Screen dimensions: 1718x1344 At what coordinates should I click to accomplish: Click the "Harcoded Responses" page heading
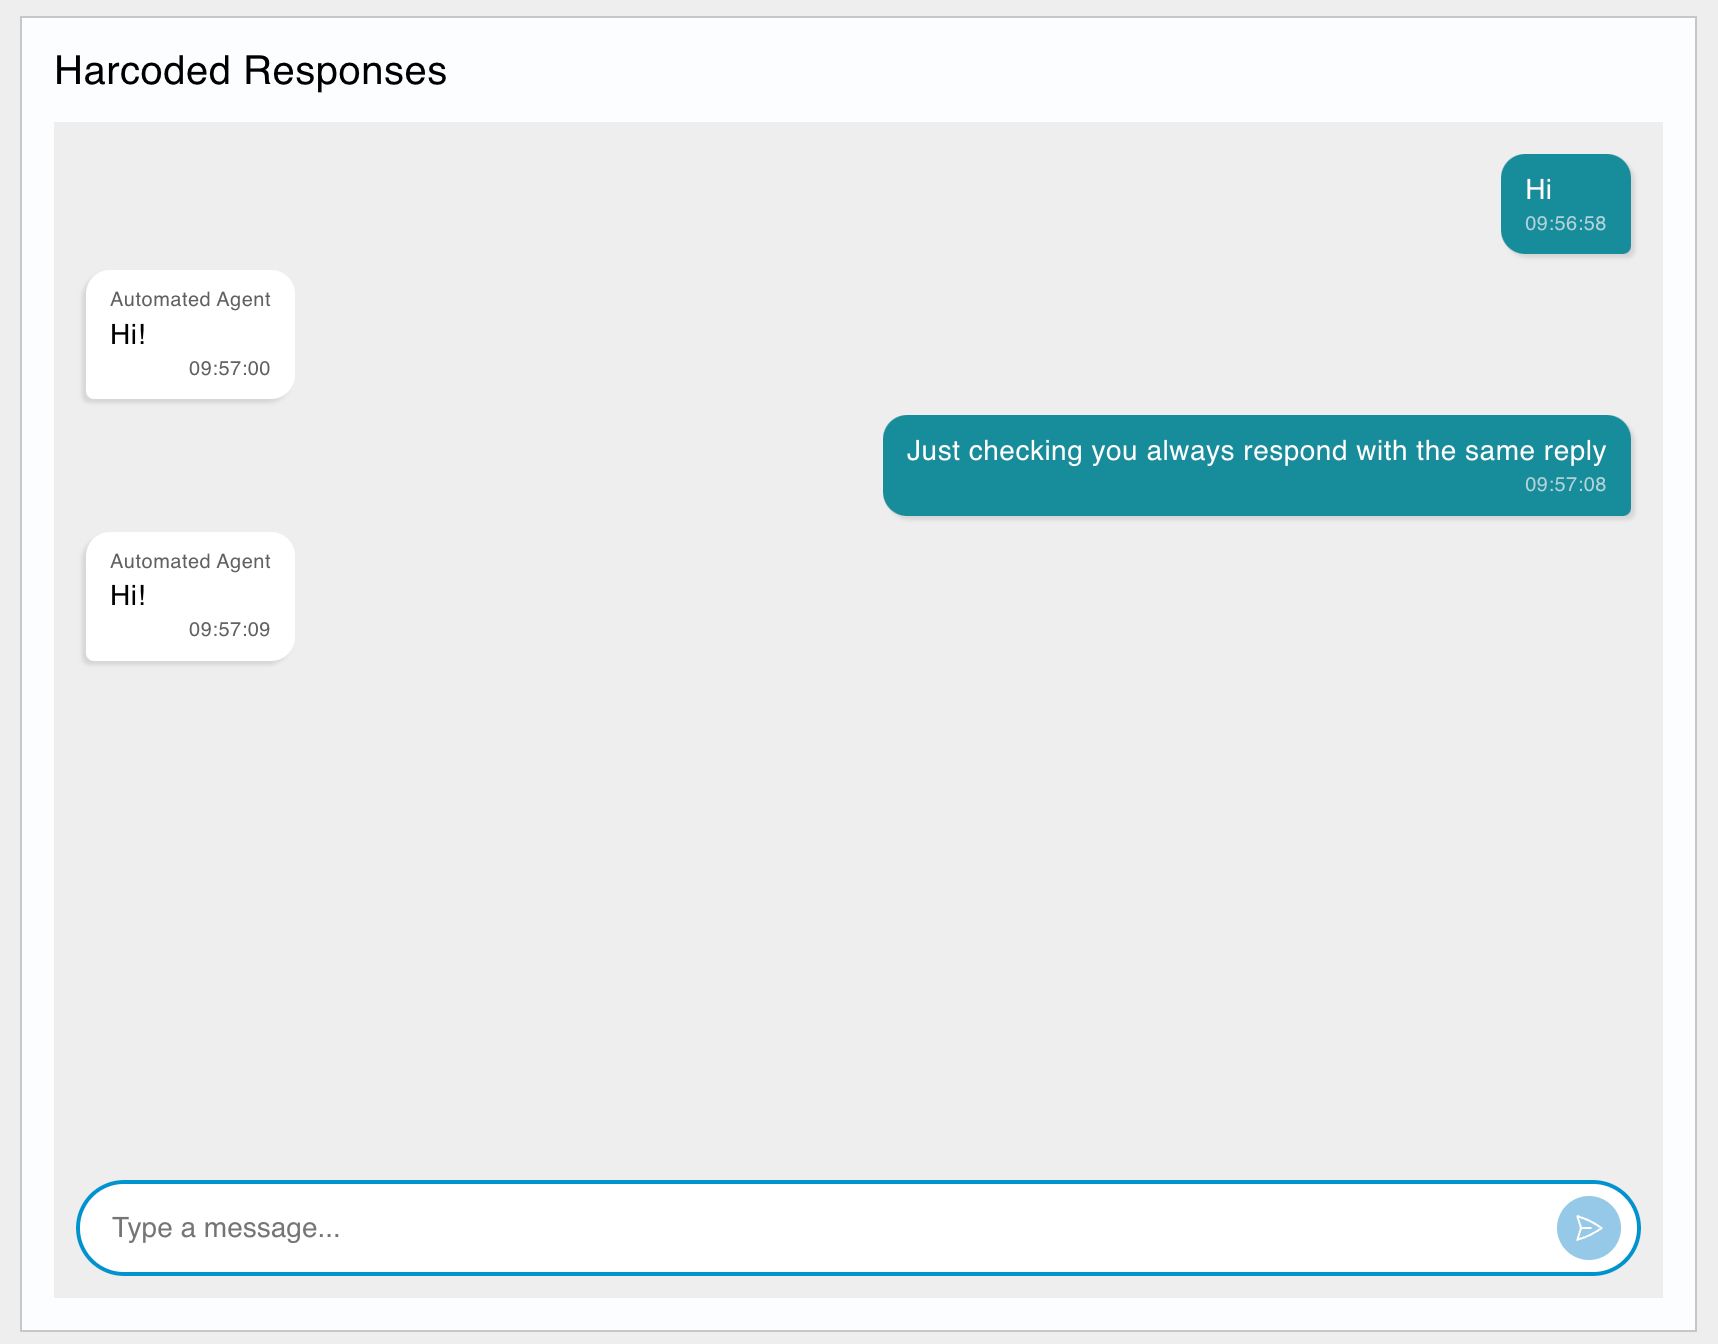(250, 71)
